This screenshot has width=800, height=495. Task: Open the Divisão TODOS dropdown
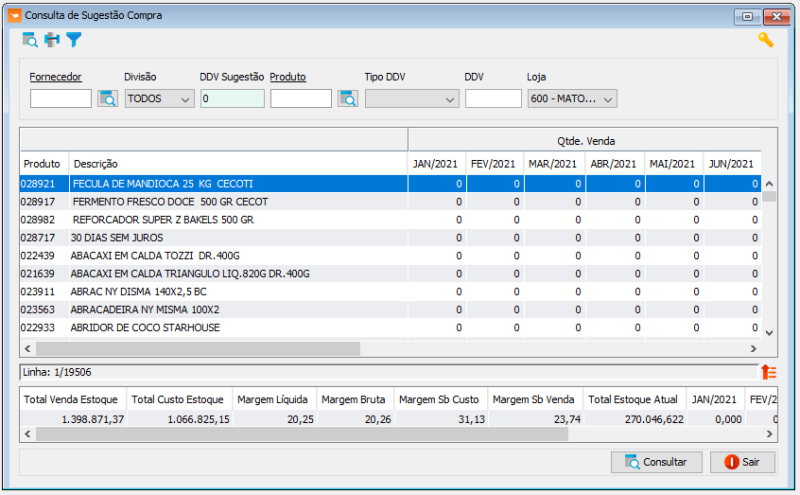(159, 98)
